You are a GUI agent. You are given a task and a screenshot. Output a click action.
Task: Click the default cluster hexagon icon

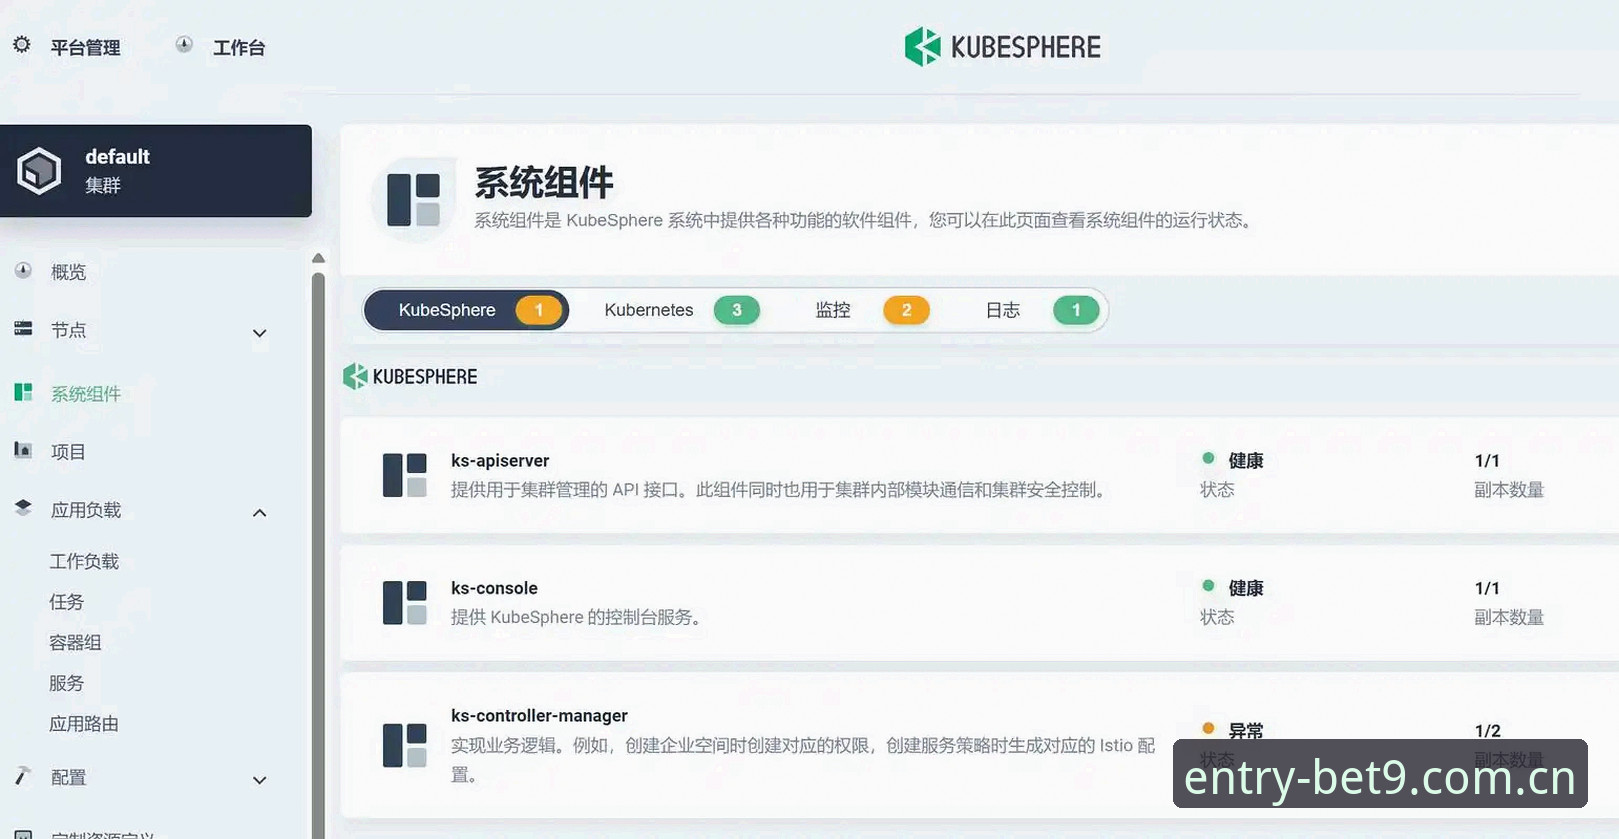pyautogui.click(x=40, y=171)
